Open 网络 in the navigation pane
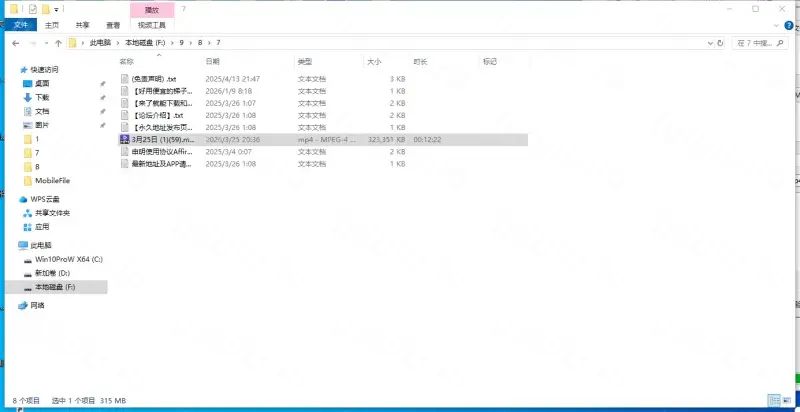The width and height of the screenshot is (800, 412). click(x=37, y=305)
